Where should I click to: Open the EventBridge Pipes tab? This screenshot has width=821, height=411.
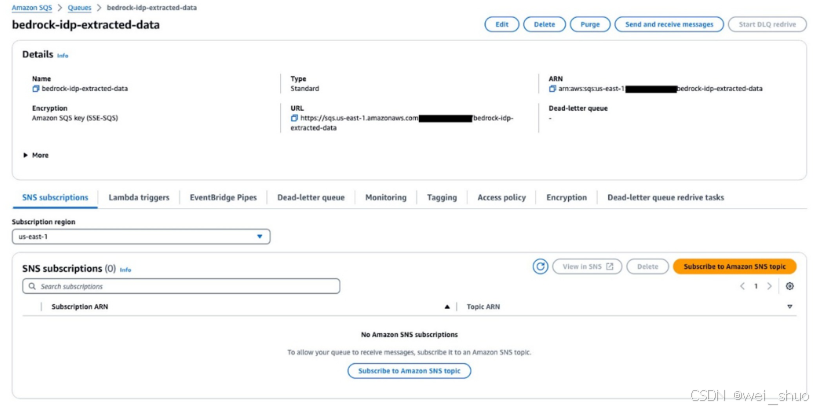click(x=223, y=197)
